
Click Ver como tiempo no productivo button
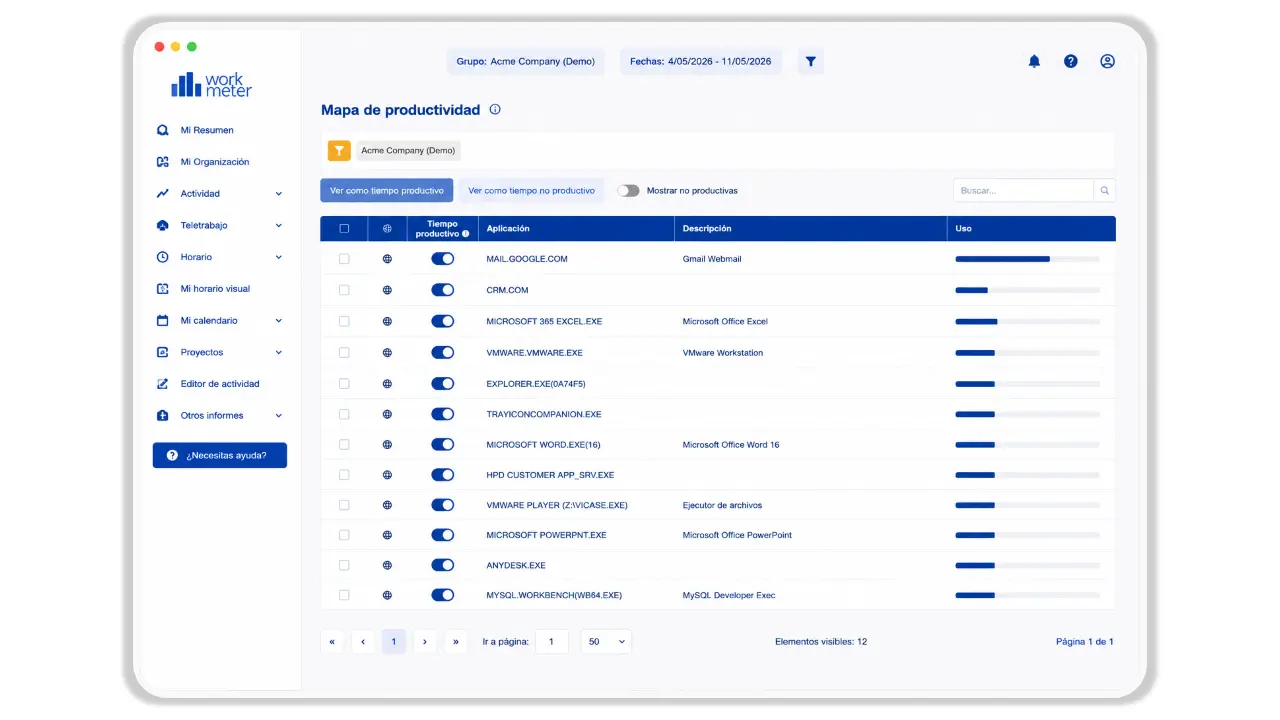[531, 190]
